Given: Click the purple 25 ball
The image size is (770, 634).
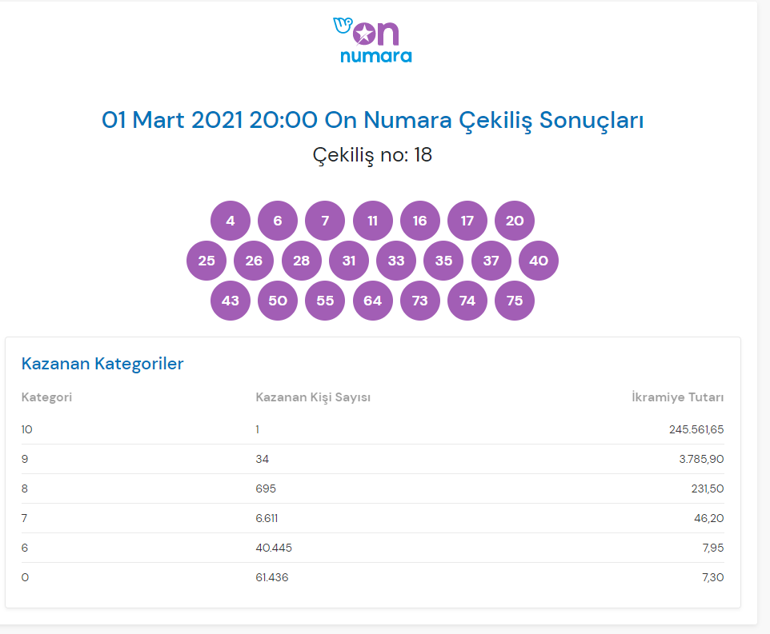Looking at the screenshot, I should 206,261.
